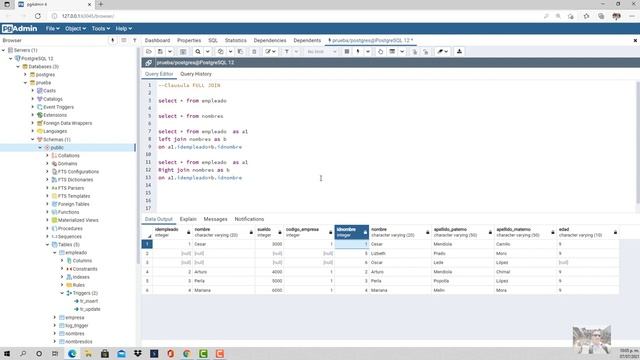Image resolution: width=640 pixels, height=360 pixels.
Task: Select the tr_update trigger item
Action: pos(90,309)
